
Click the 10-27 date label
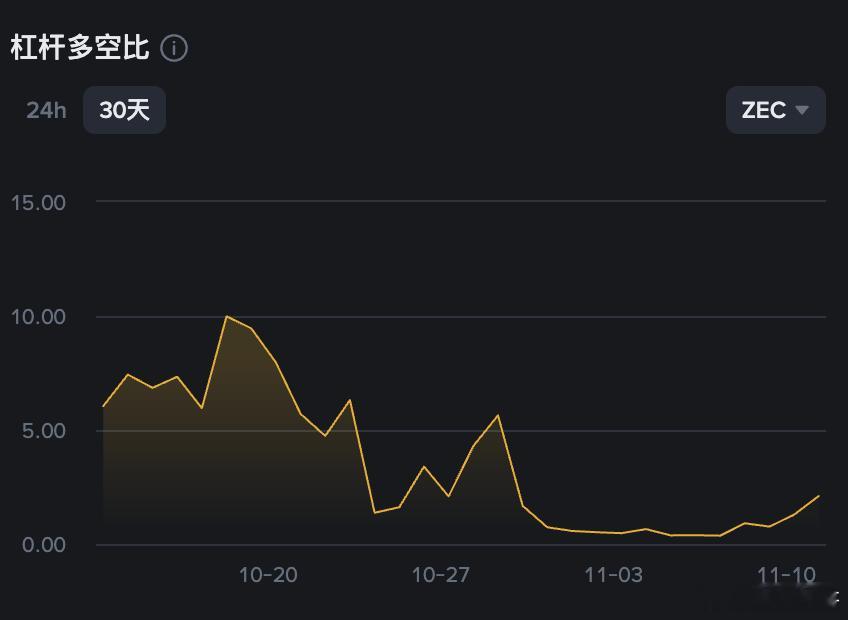click(440, 575)
